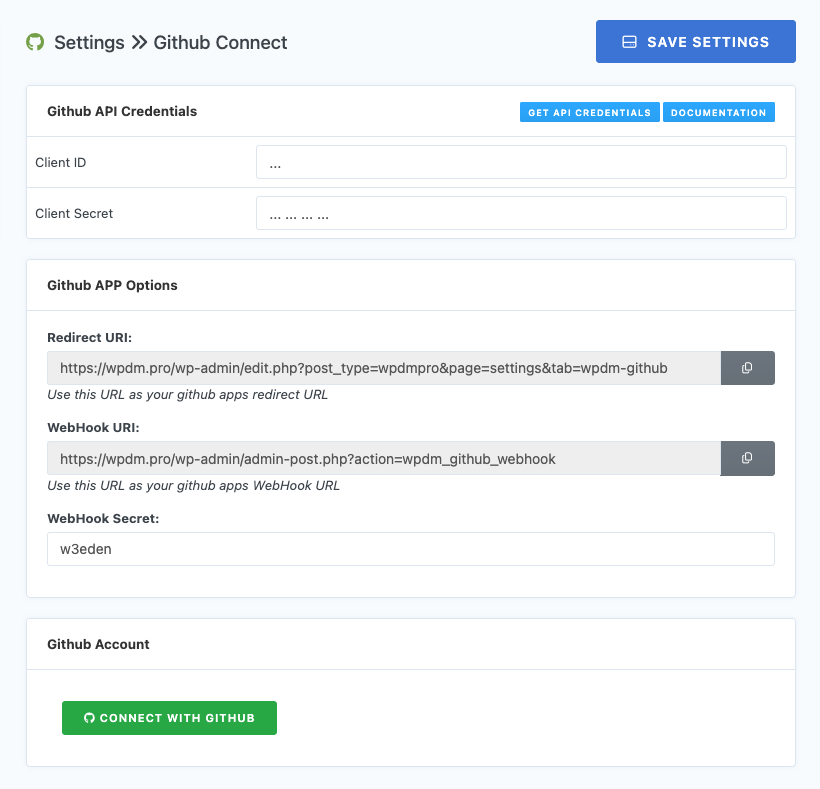Click the Github Connect breadcrumb label
Screen dimensions: 820x789
coord(221,43)
